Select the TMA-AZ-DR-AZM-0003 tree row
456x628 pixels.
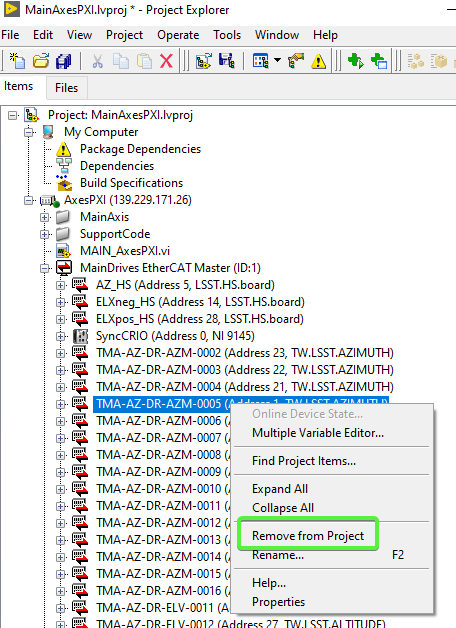pyautogui.click(x=245, y=370)
